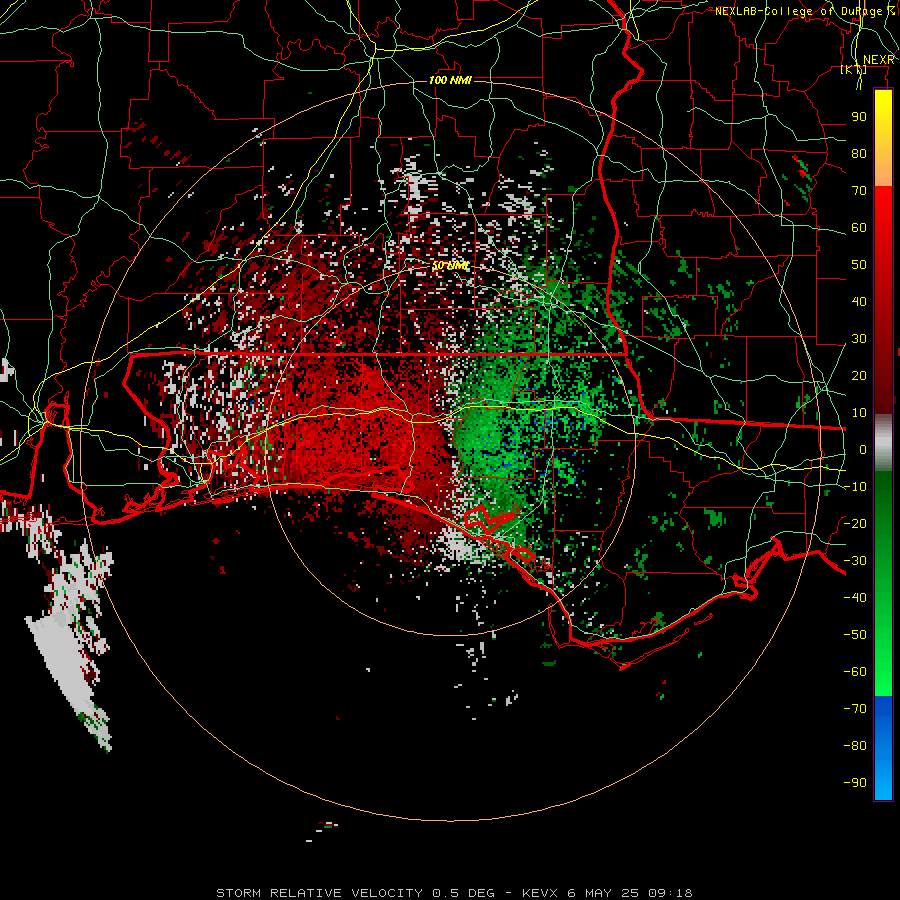Screen dimensions: 900x900
Task: Click the 50 value on the velocity scale
Action: (859, 265)
